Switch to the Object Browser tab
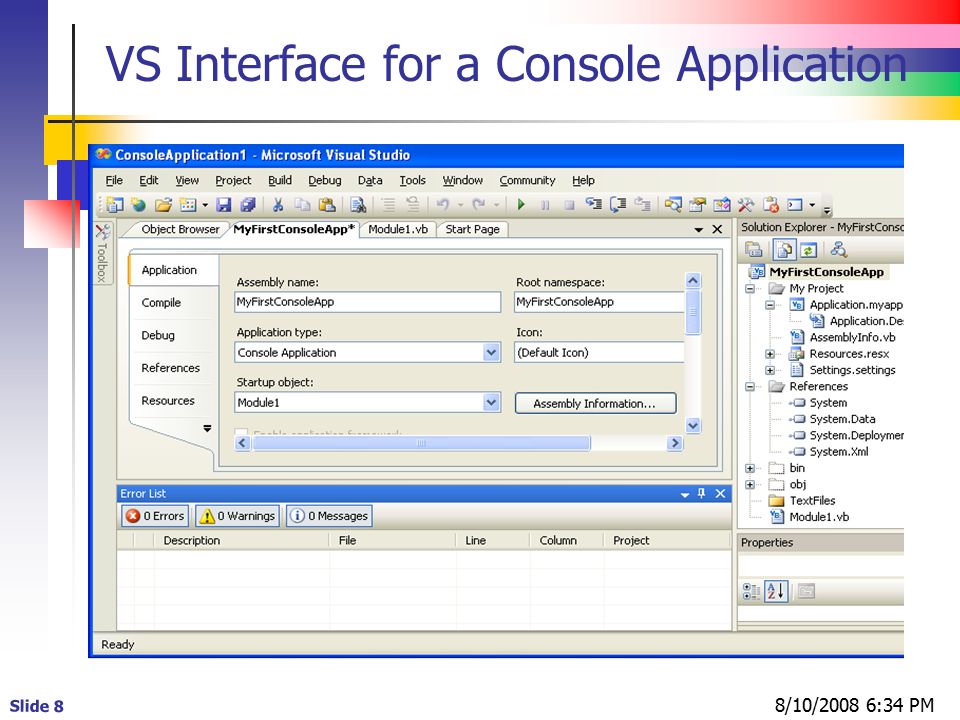Viewport: 960px width, 720px height. [x=180, y=229]
